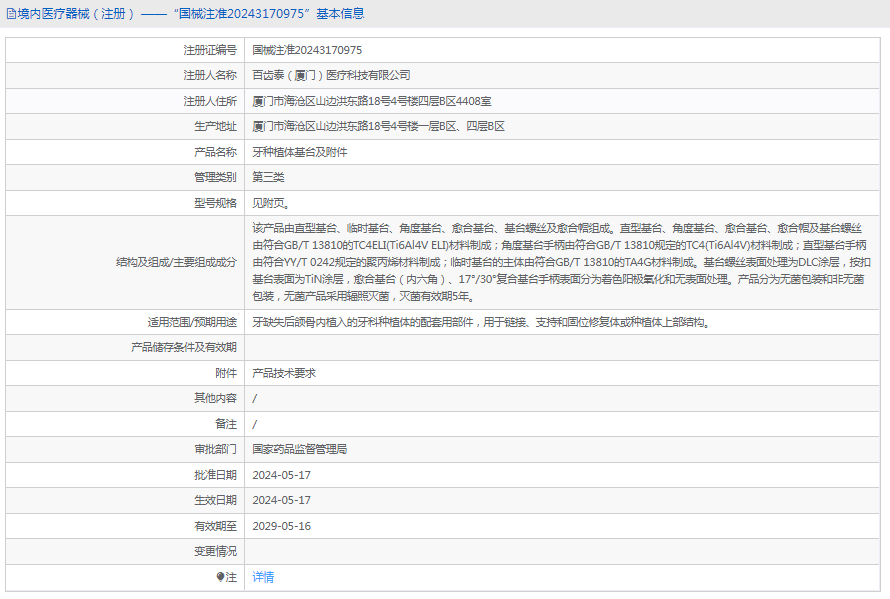Select attachment value 产品技术要求

284,373
